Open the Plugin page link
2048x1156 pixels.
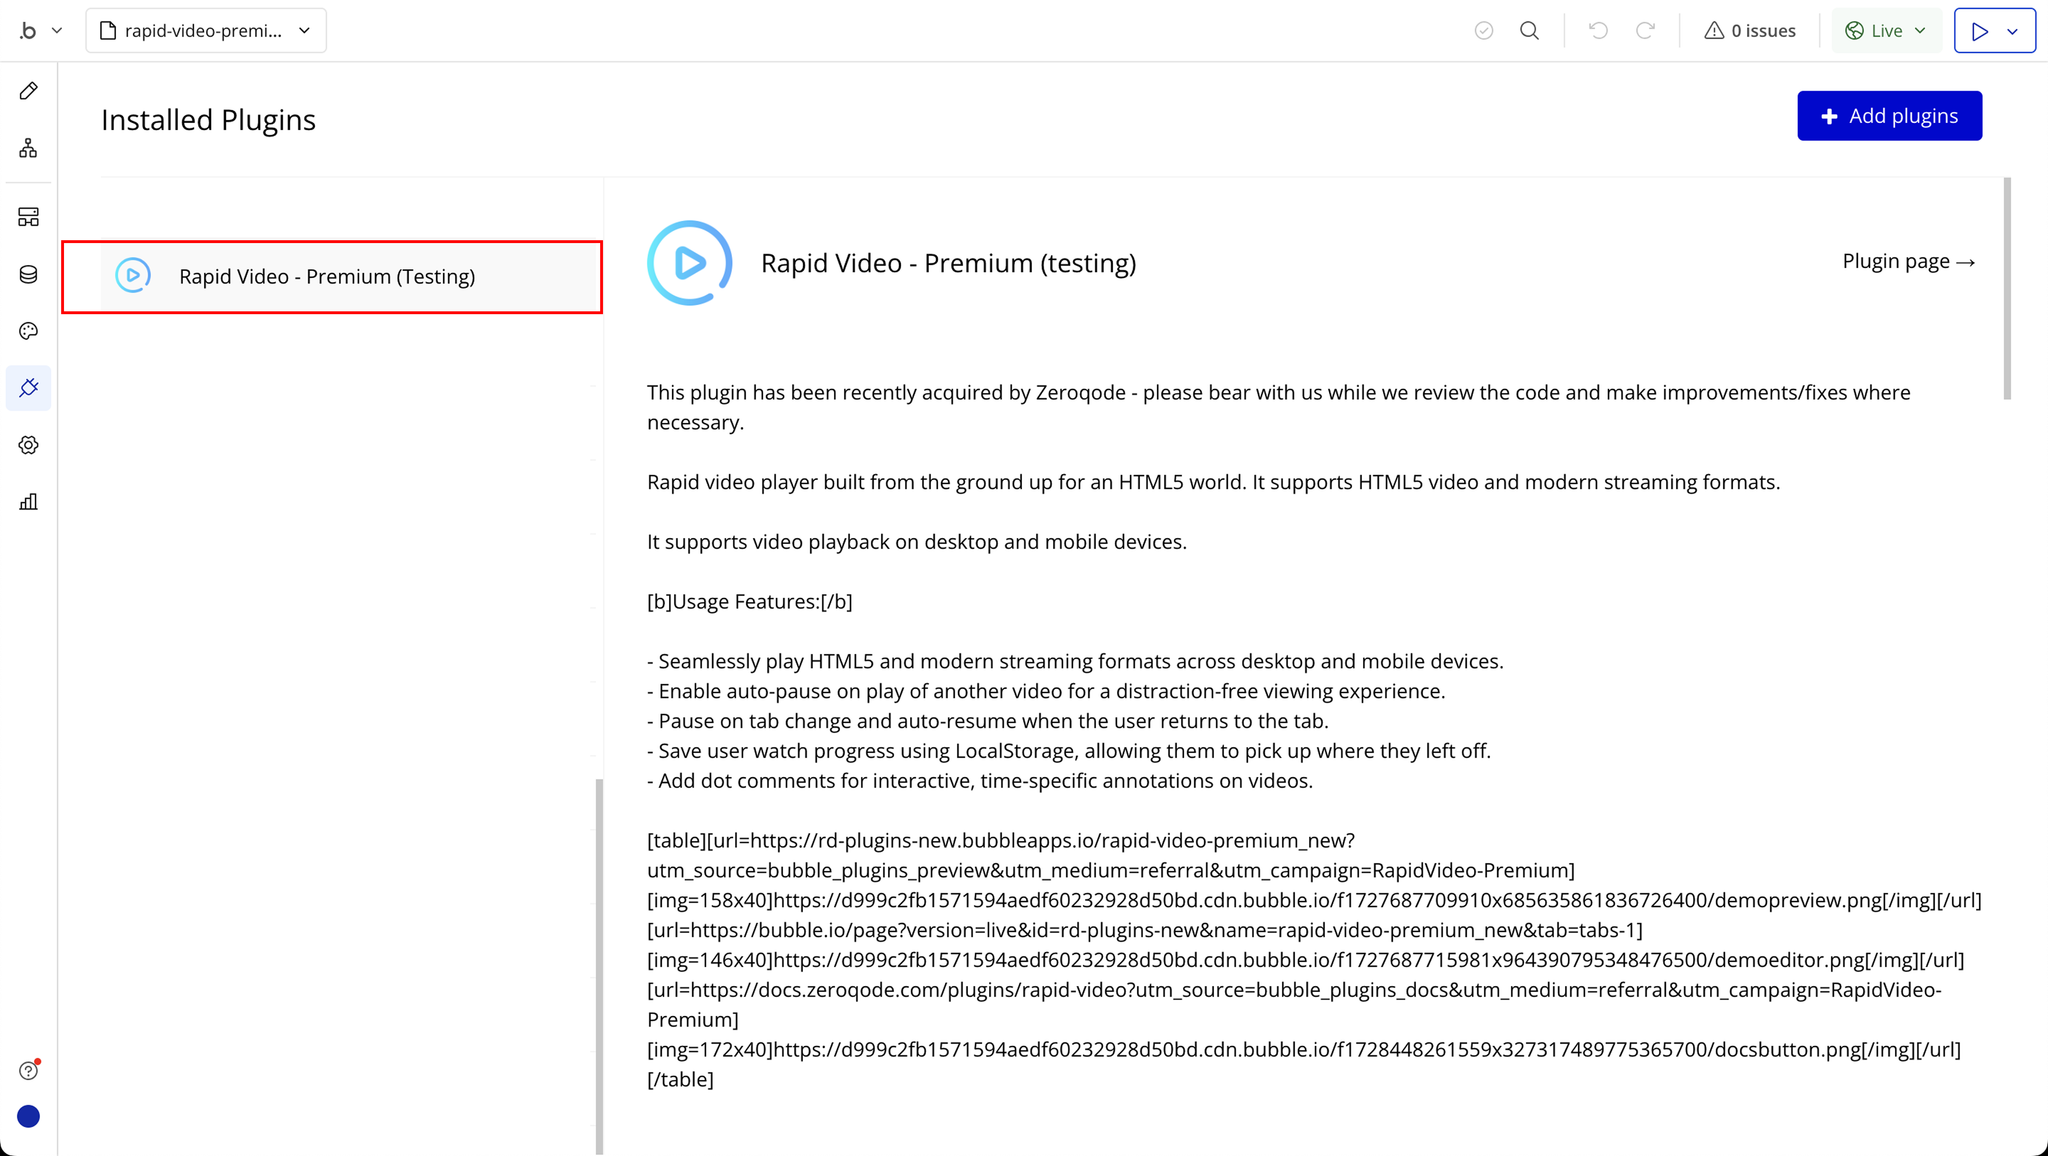(1909, 262)
